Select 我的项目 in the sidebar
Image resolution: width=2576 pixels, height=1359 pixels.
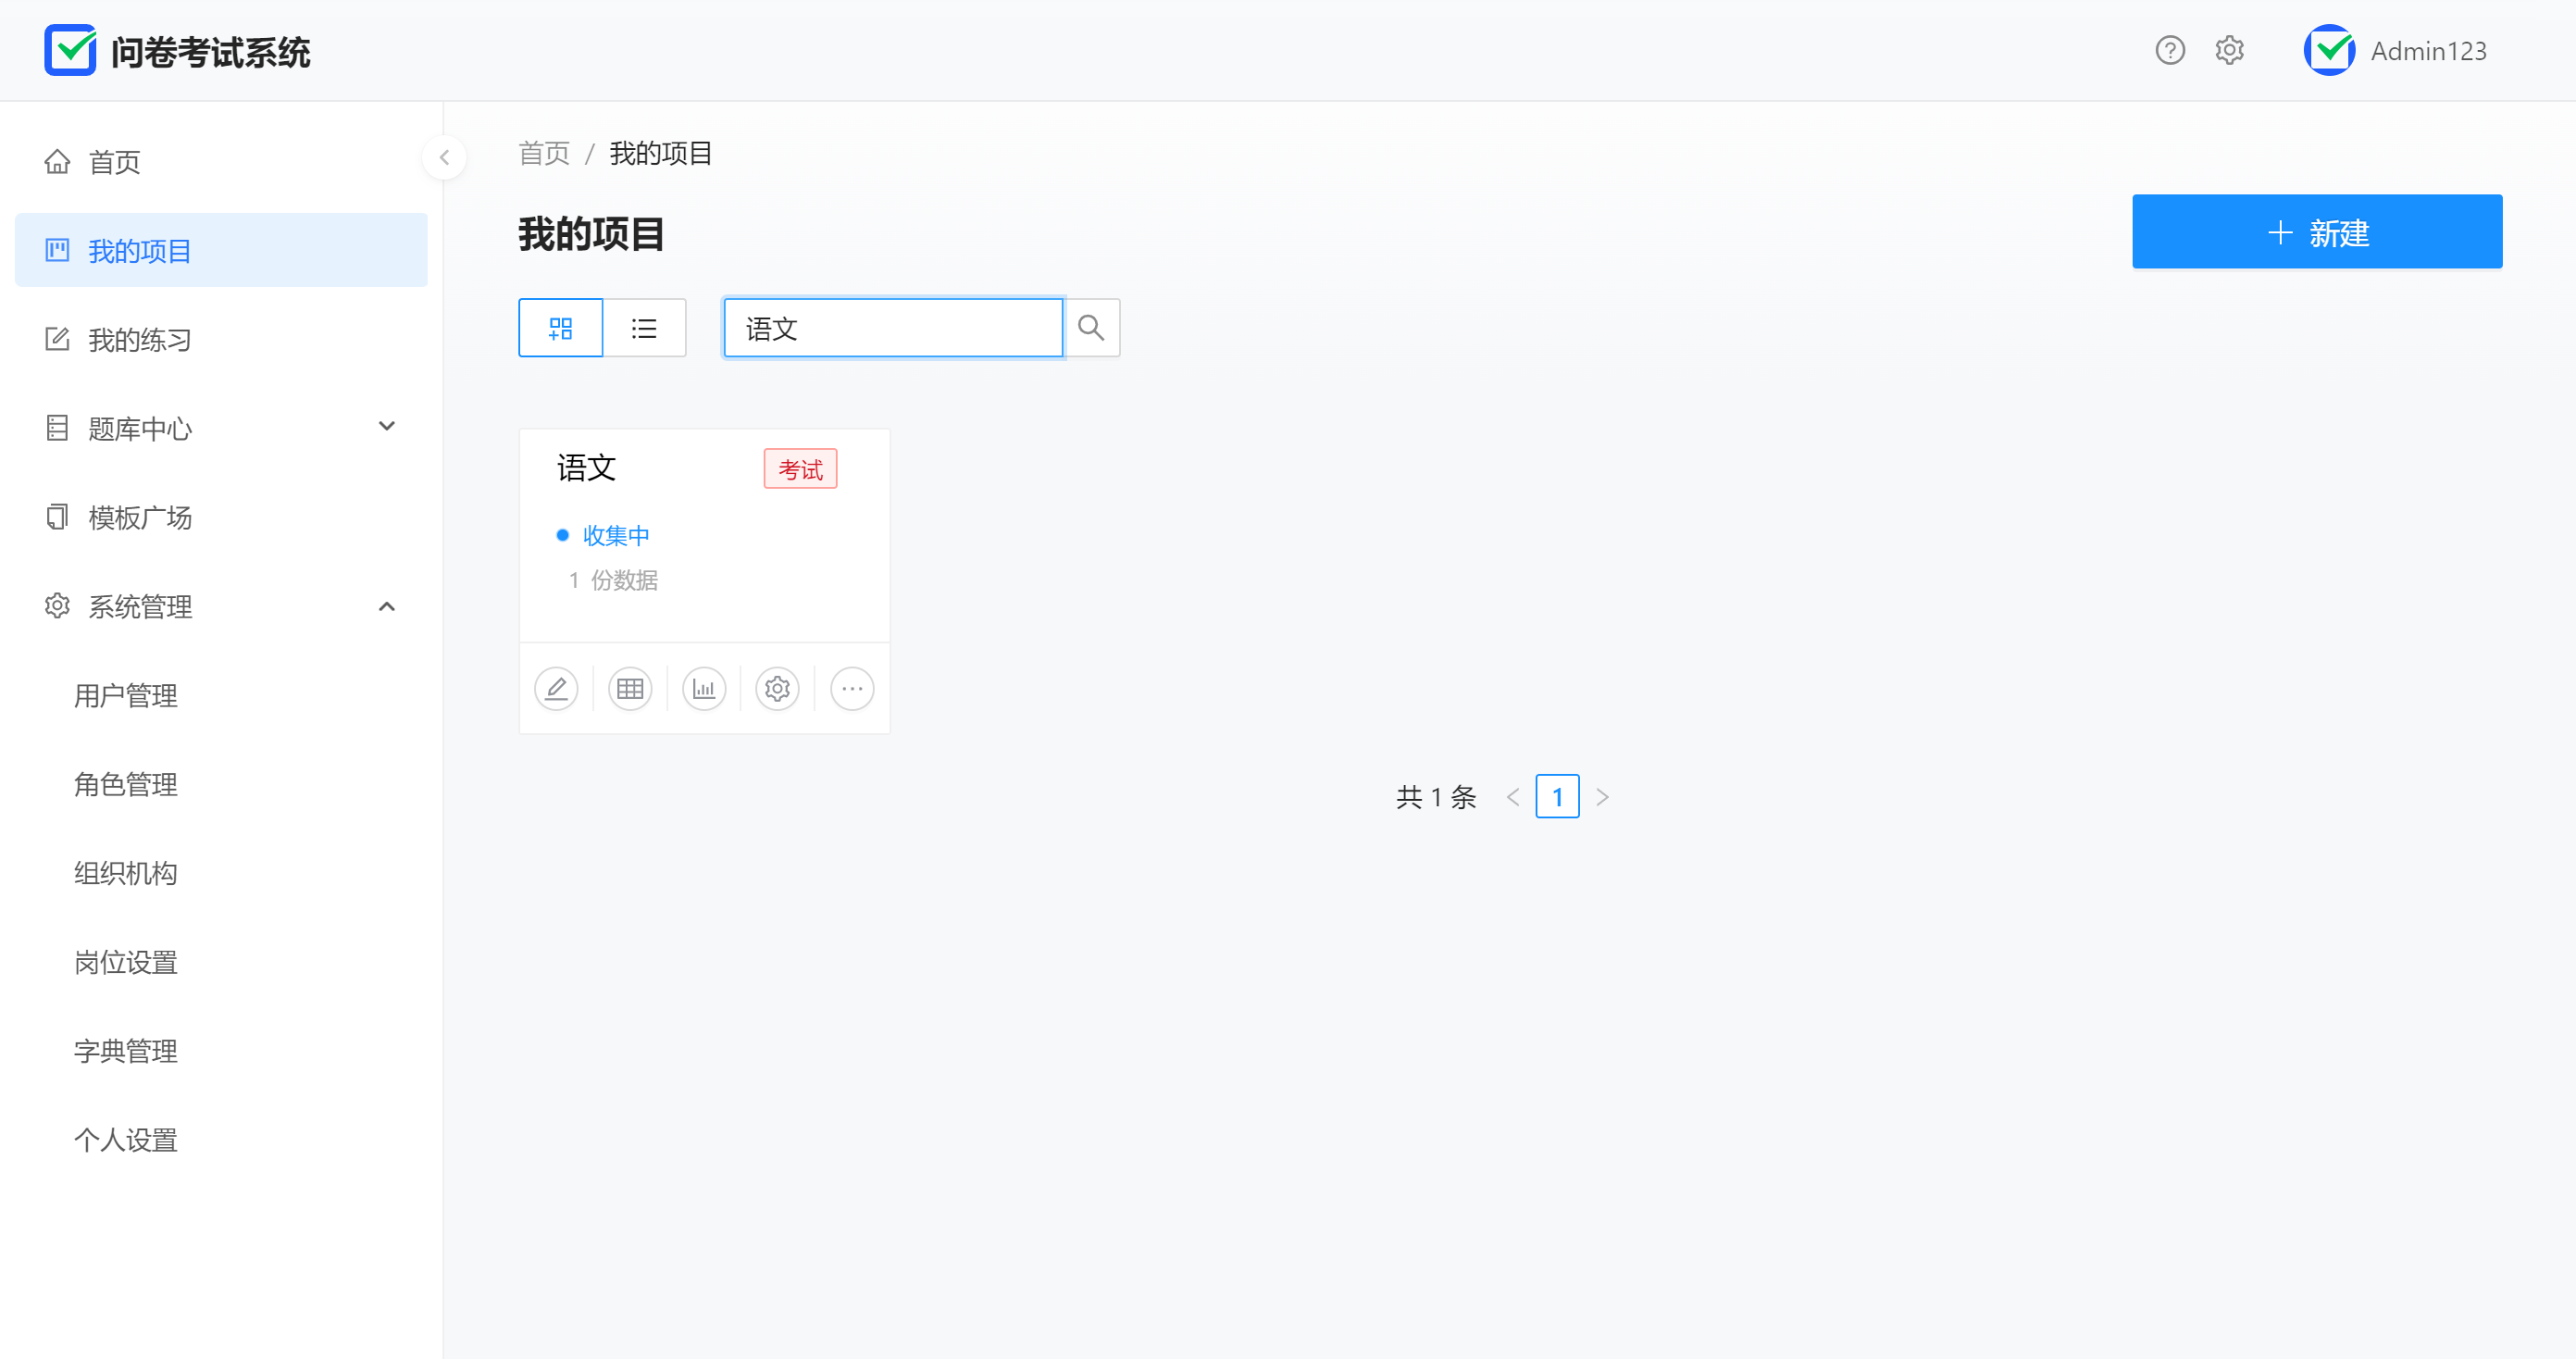(x=221, y=250)
